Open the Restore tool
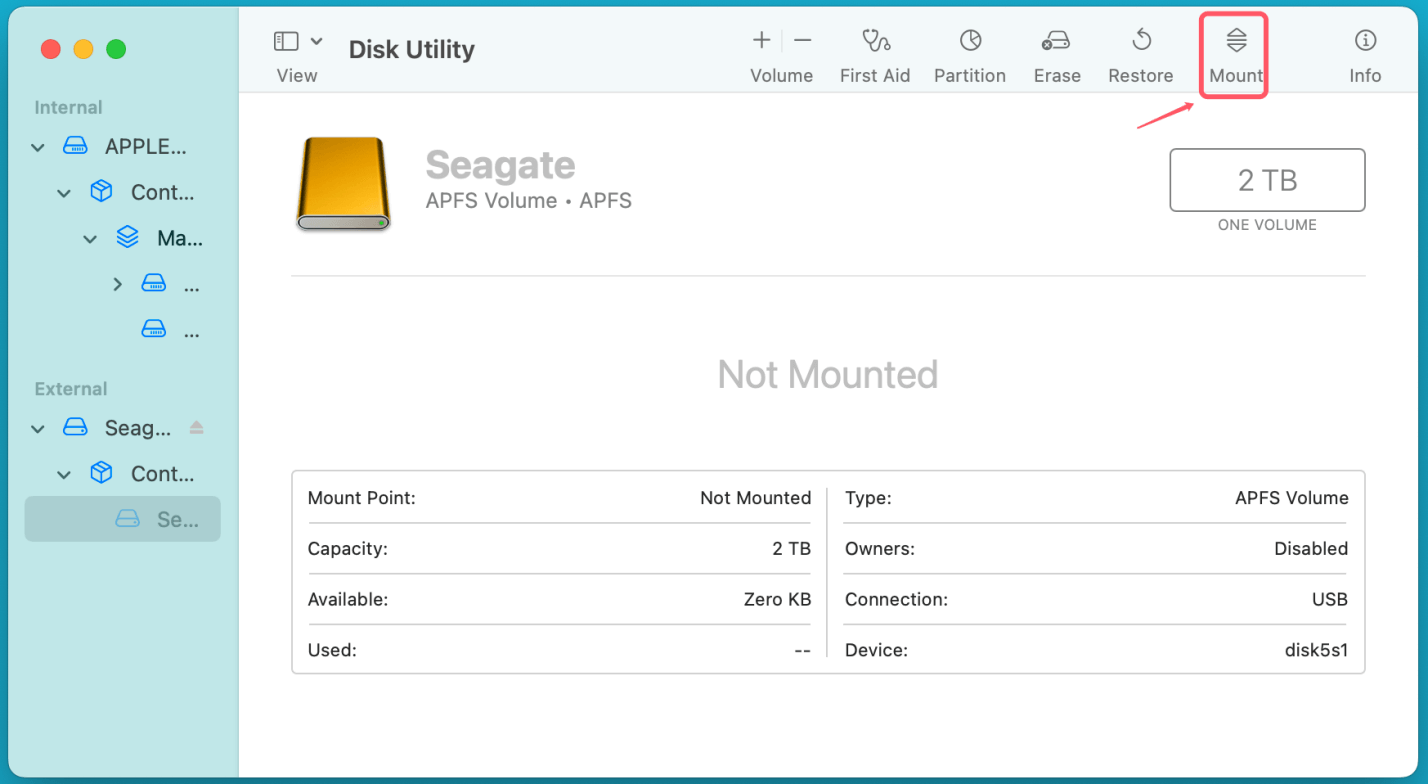1428x784 pixels. coord(1140,42)
